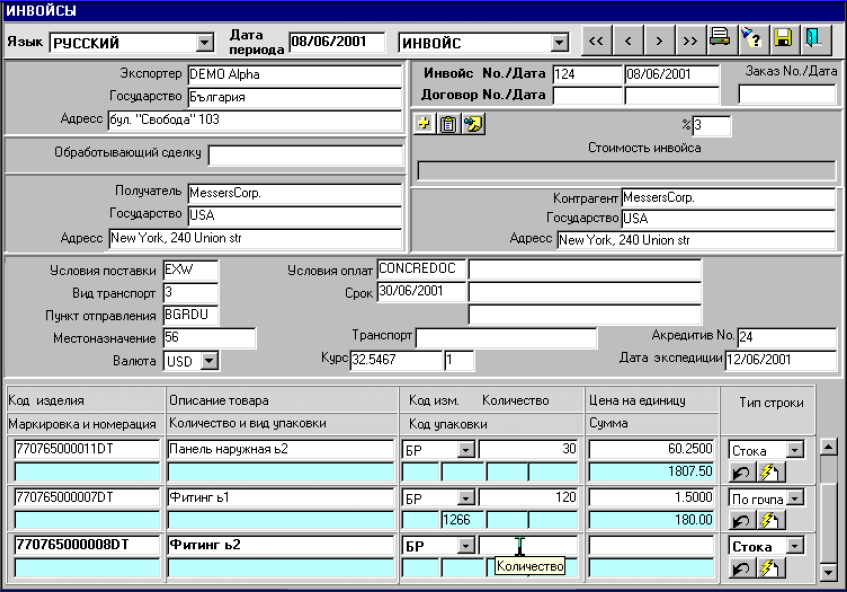This screenshot has width=847, height=592.
Task: Click the Заказ No./Дата field
Action: [x=787, y=94]
